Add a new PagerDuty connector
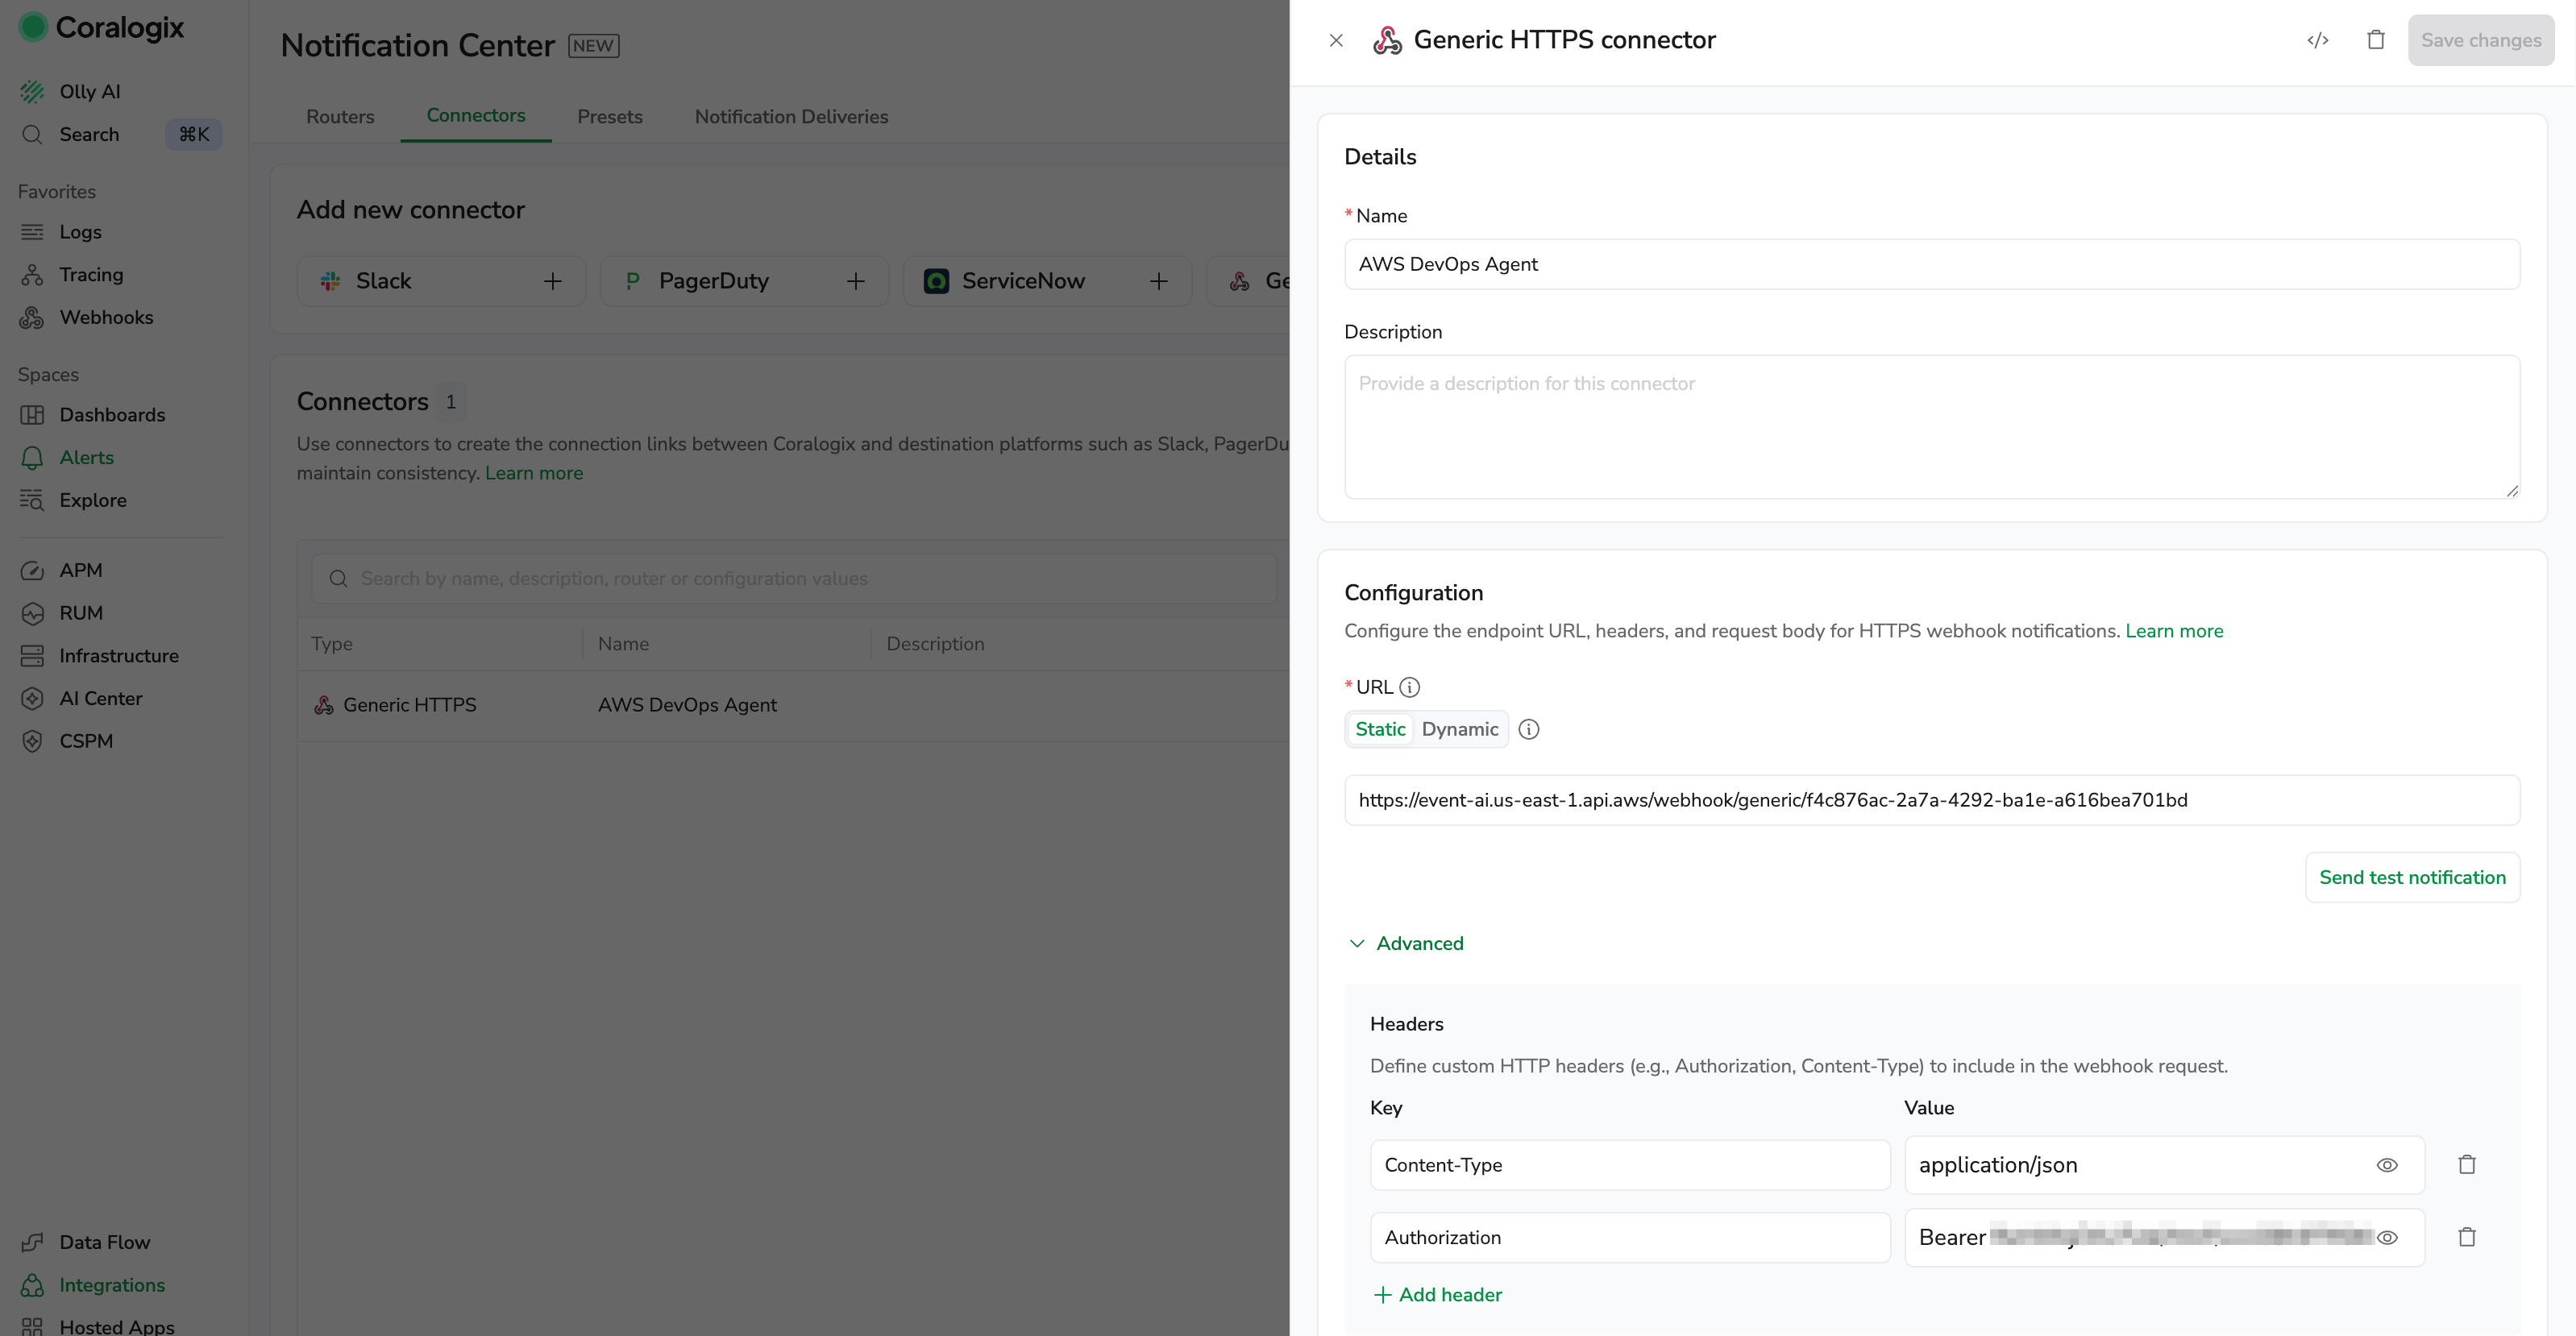The image size is (2576, 1336). [x=744, y=281]
